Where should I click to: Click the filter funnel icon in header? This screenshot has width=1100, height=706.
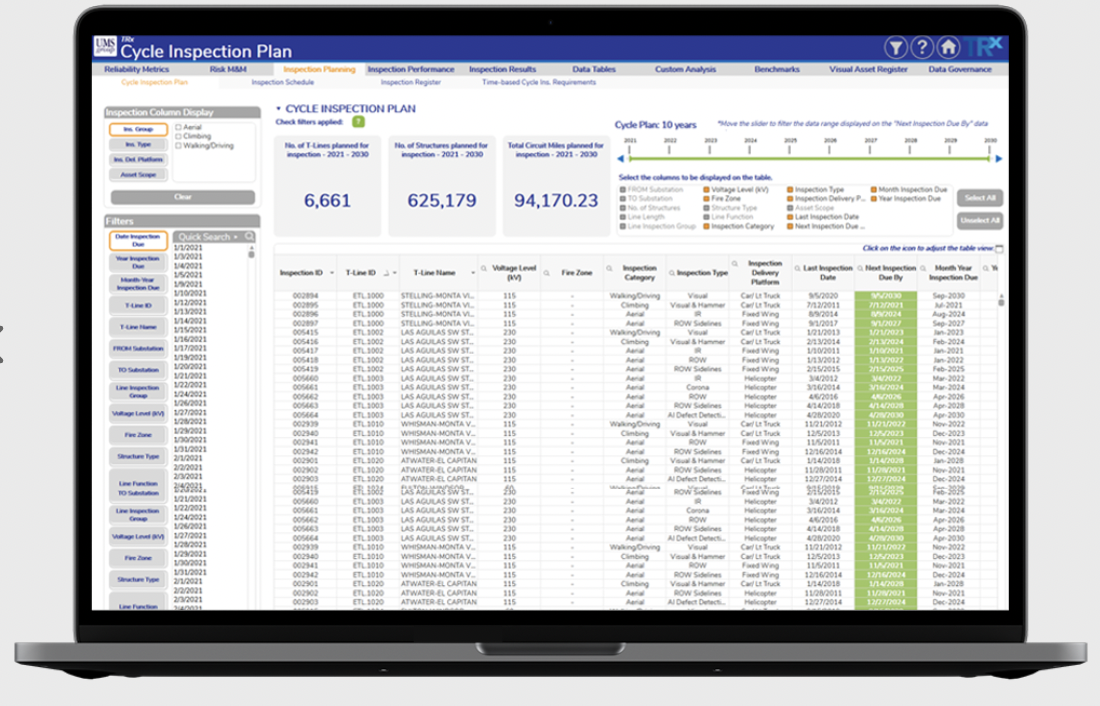click(895, 48)
